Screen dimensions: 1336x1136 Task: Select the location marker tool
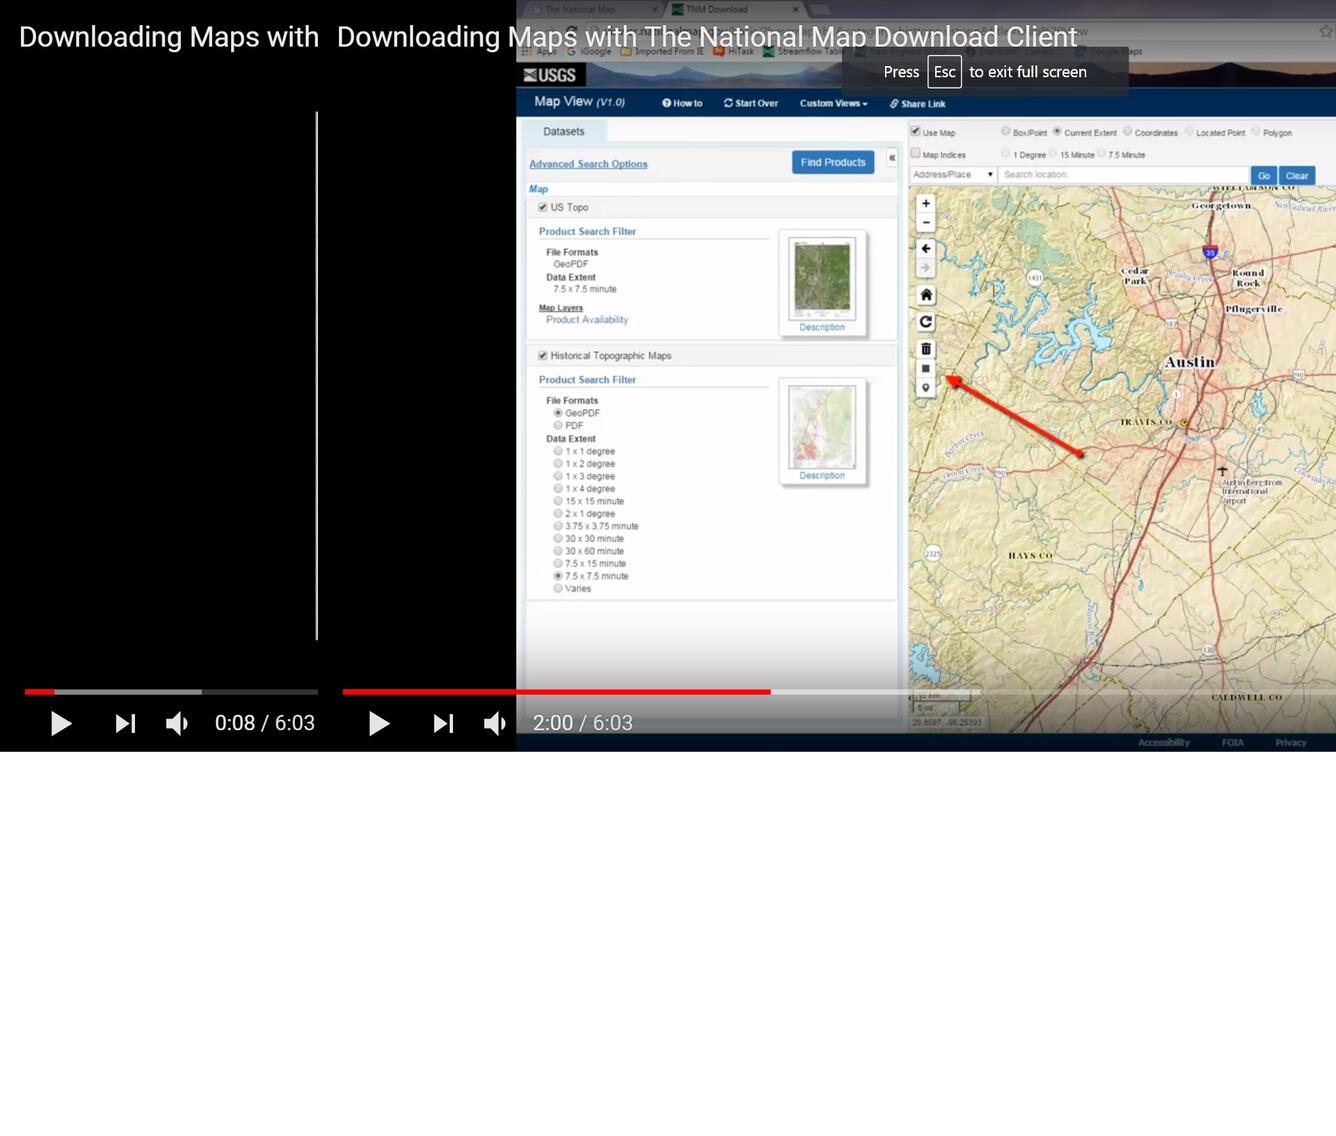pos(925,388)
